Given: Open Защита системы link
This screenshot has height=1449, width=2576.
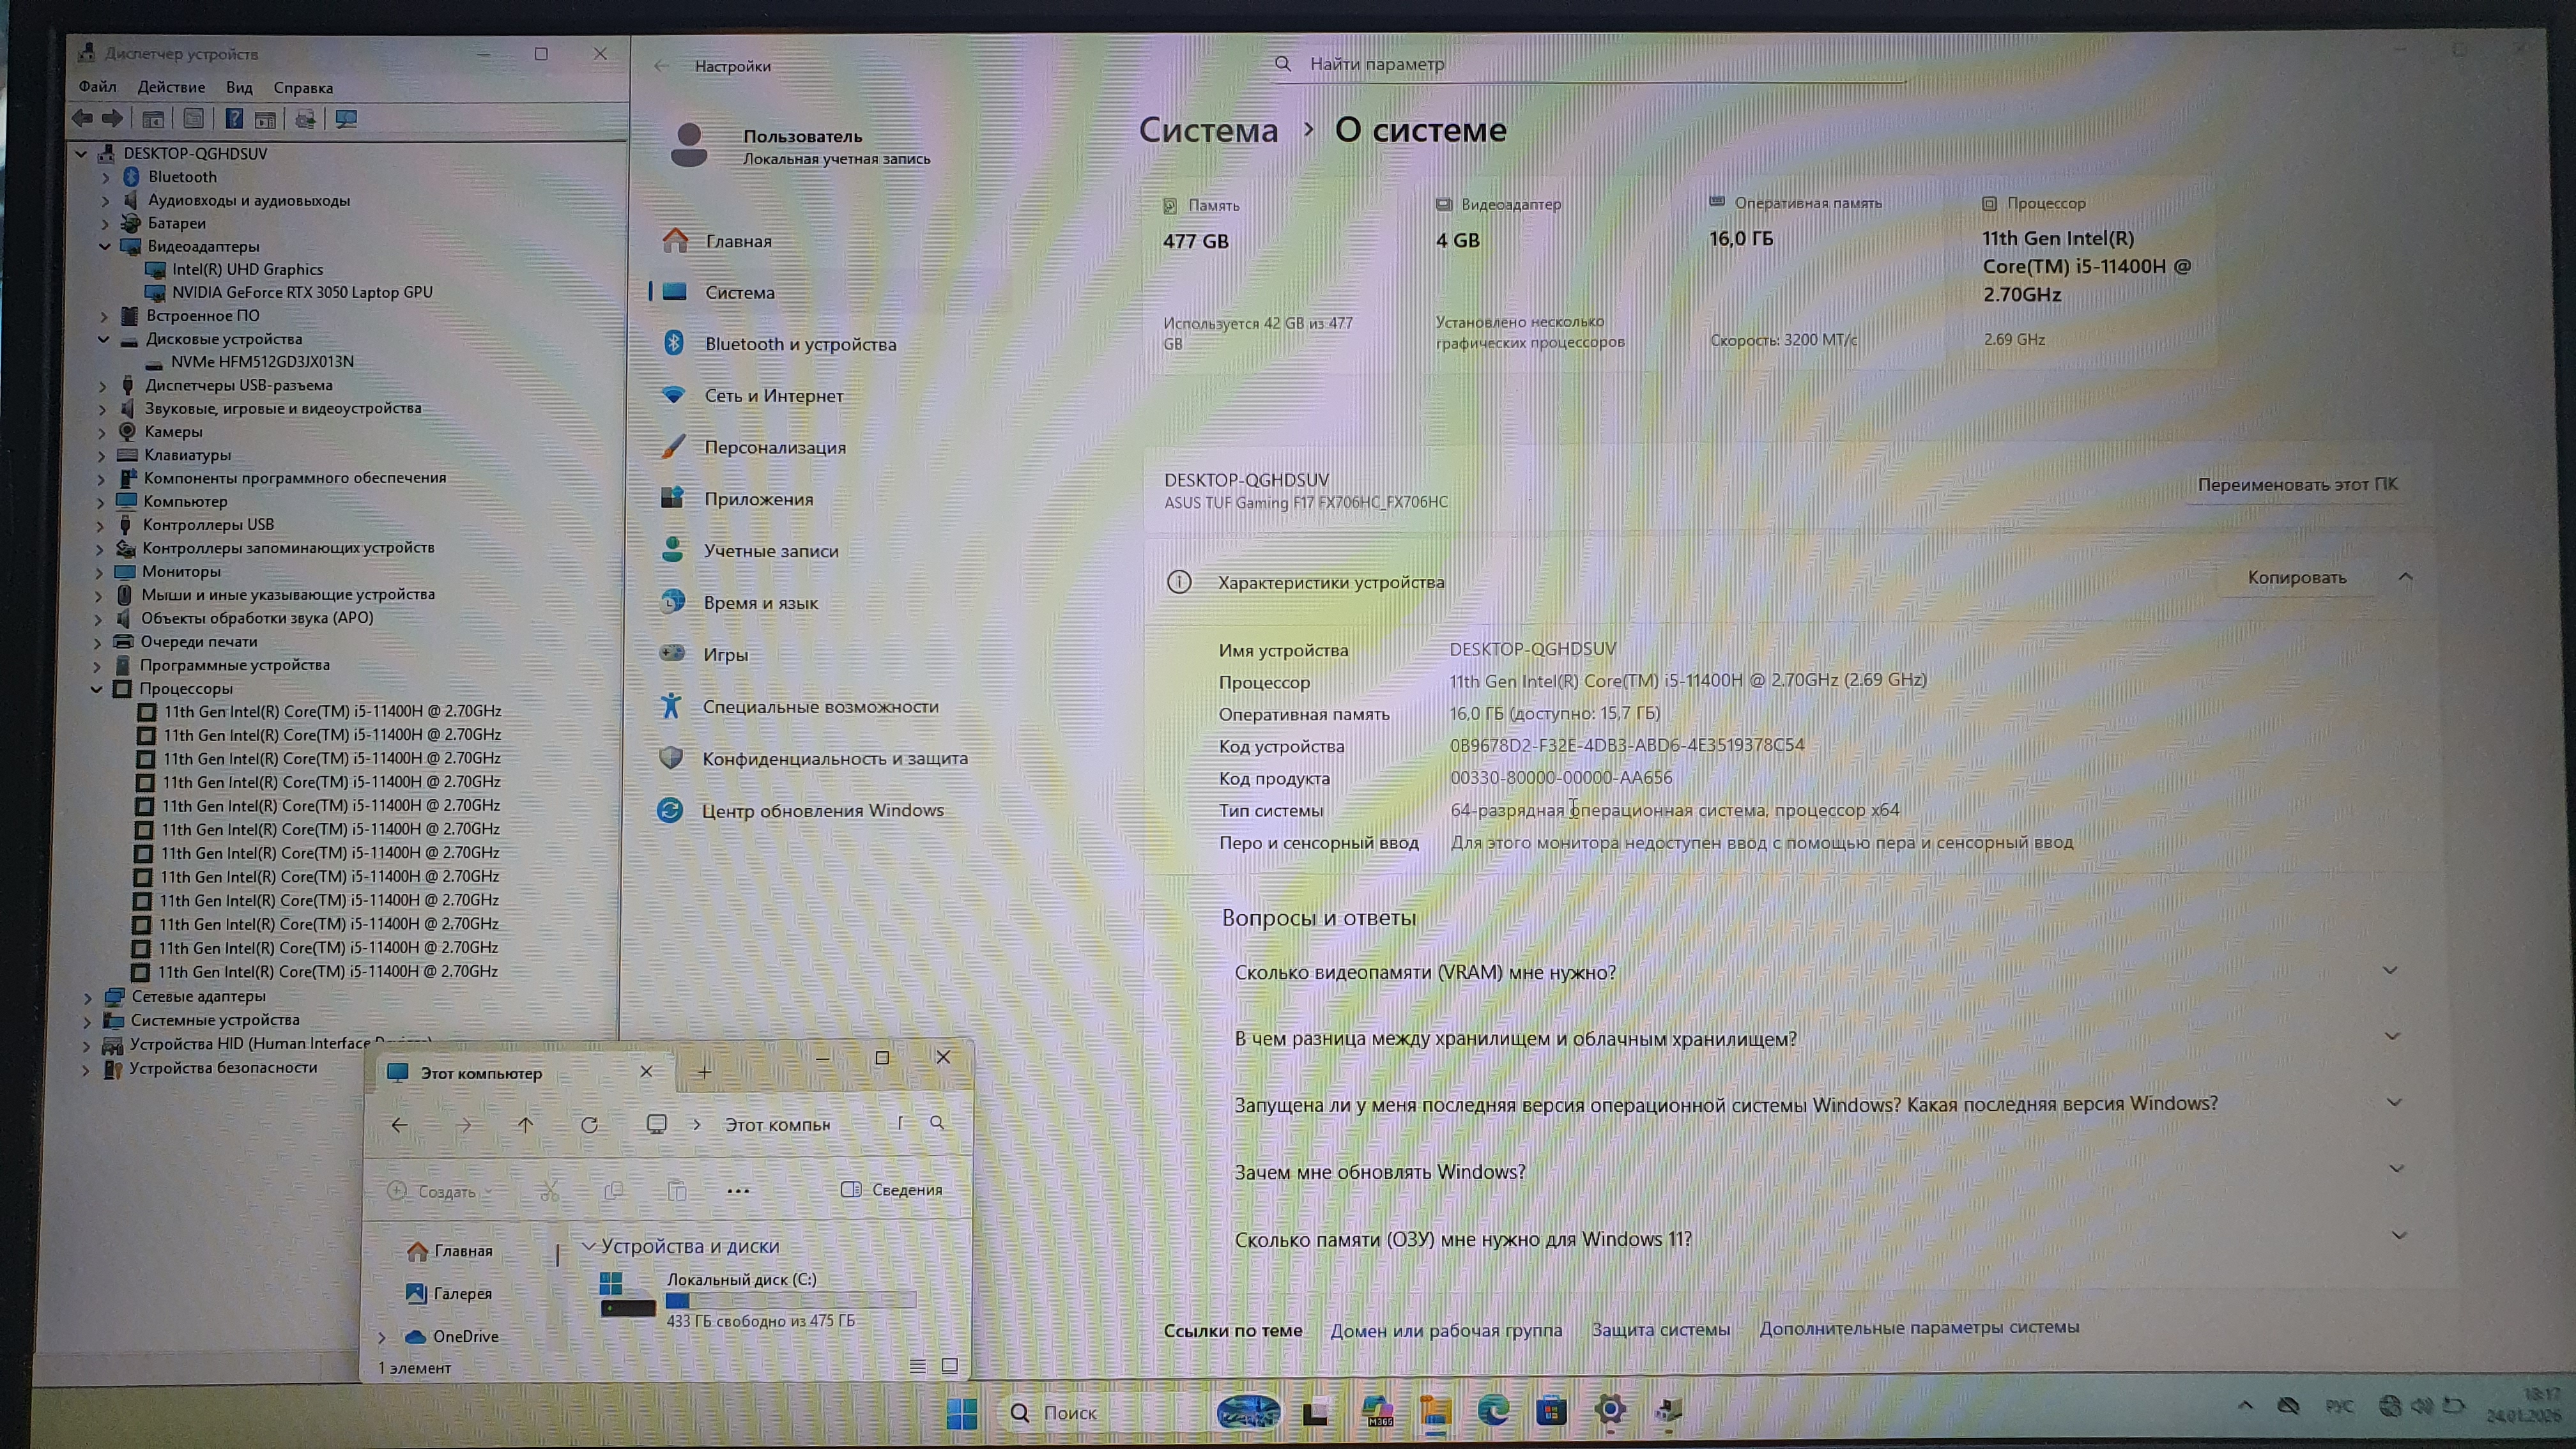Looking at the screenshot, I should coord(1660,1329).
